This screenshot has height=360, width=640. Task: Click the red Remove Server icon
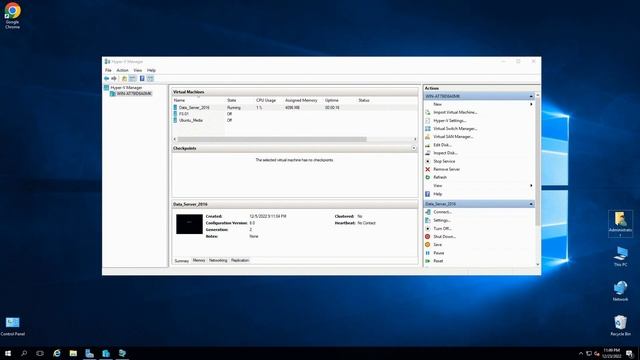coord(428,169)
